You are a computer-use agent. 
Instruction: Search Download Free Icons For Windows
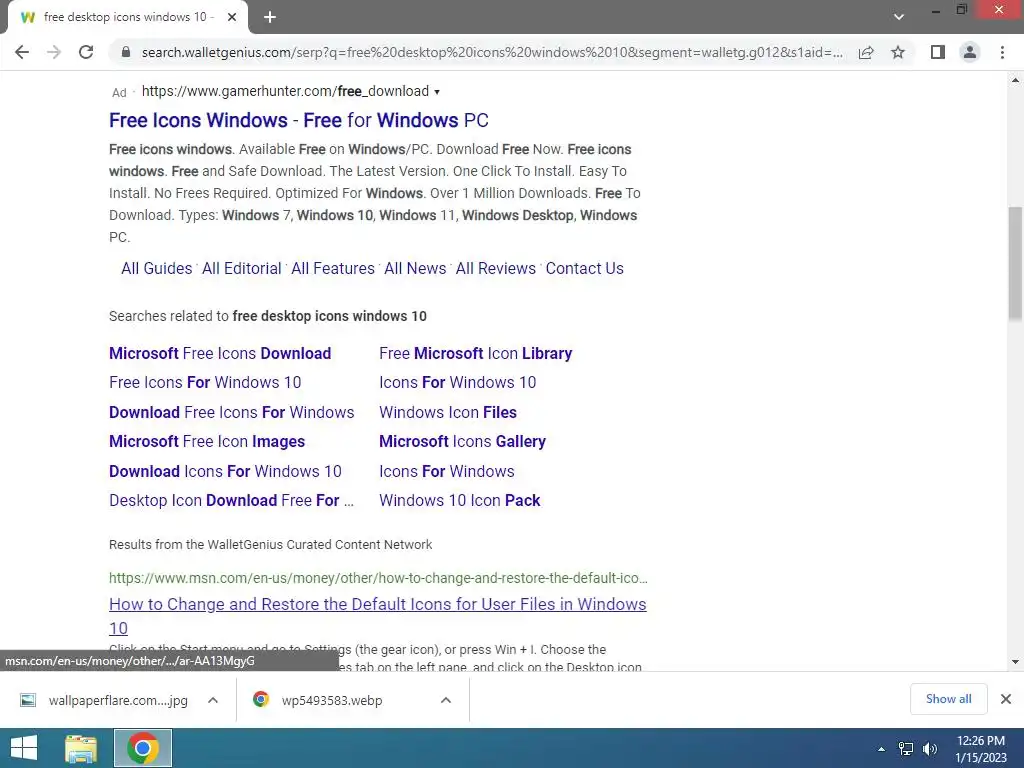pos(232,413)
